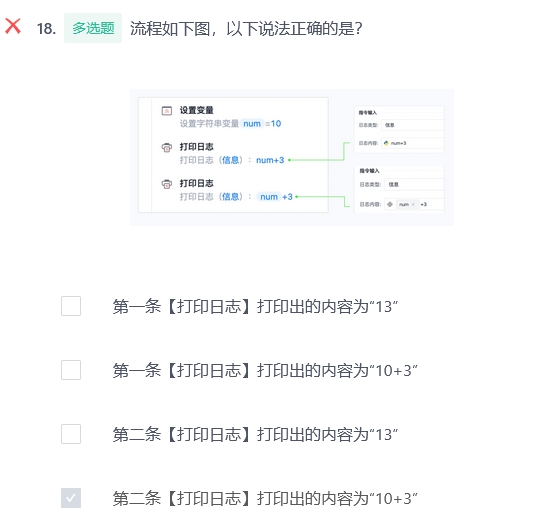The height and width of the screenshot is (531, 533).
Task: Click the red X wrong-answer mark
Action: click(13, 27)
